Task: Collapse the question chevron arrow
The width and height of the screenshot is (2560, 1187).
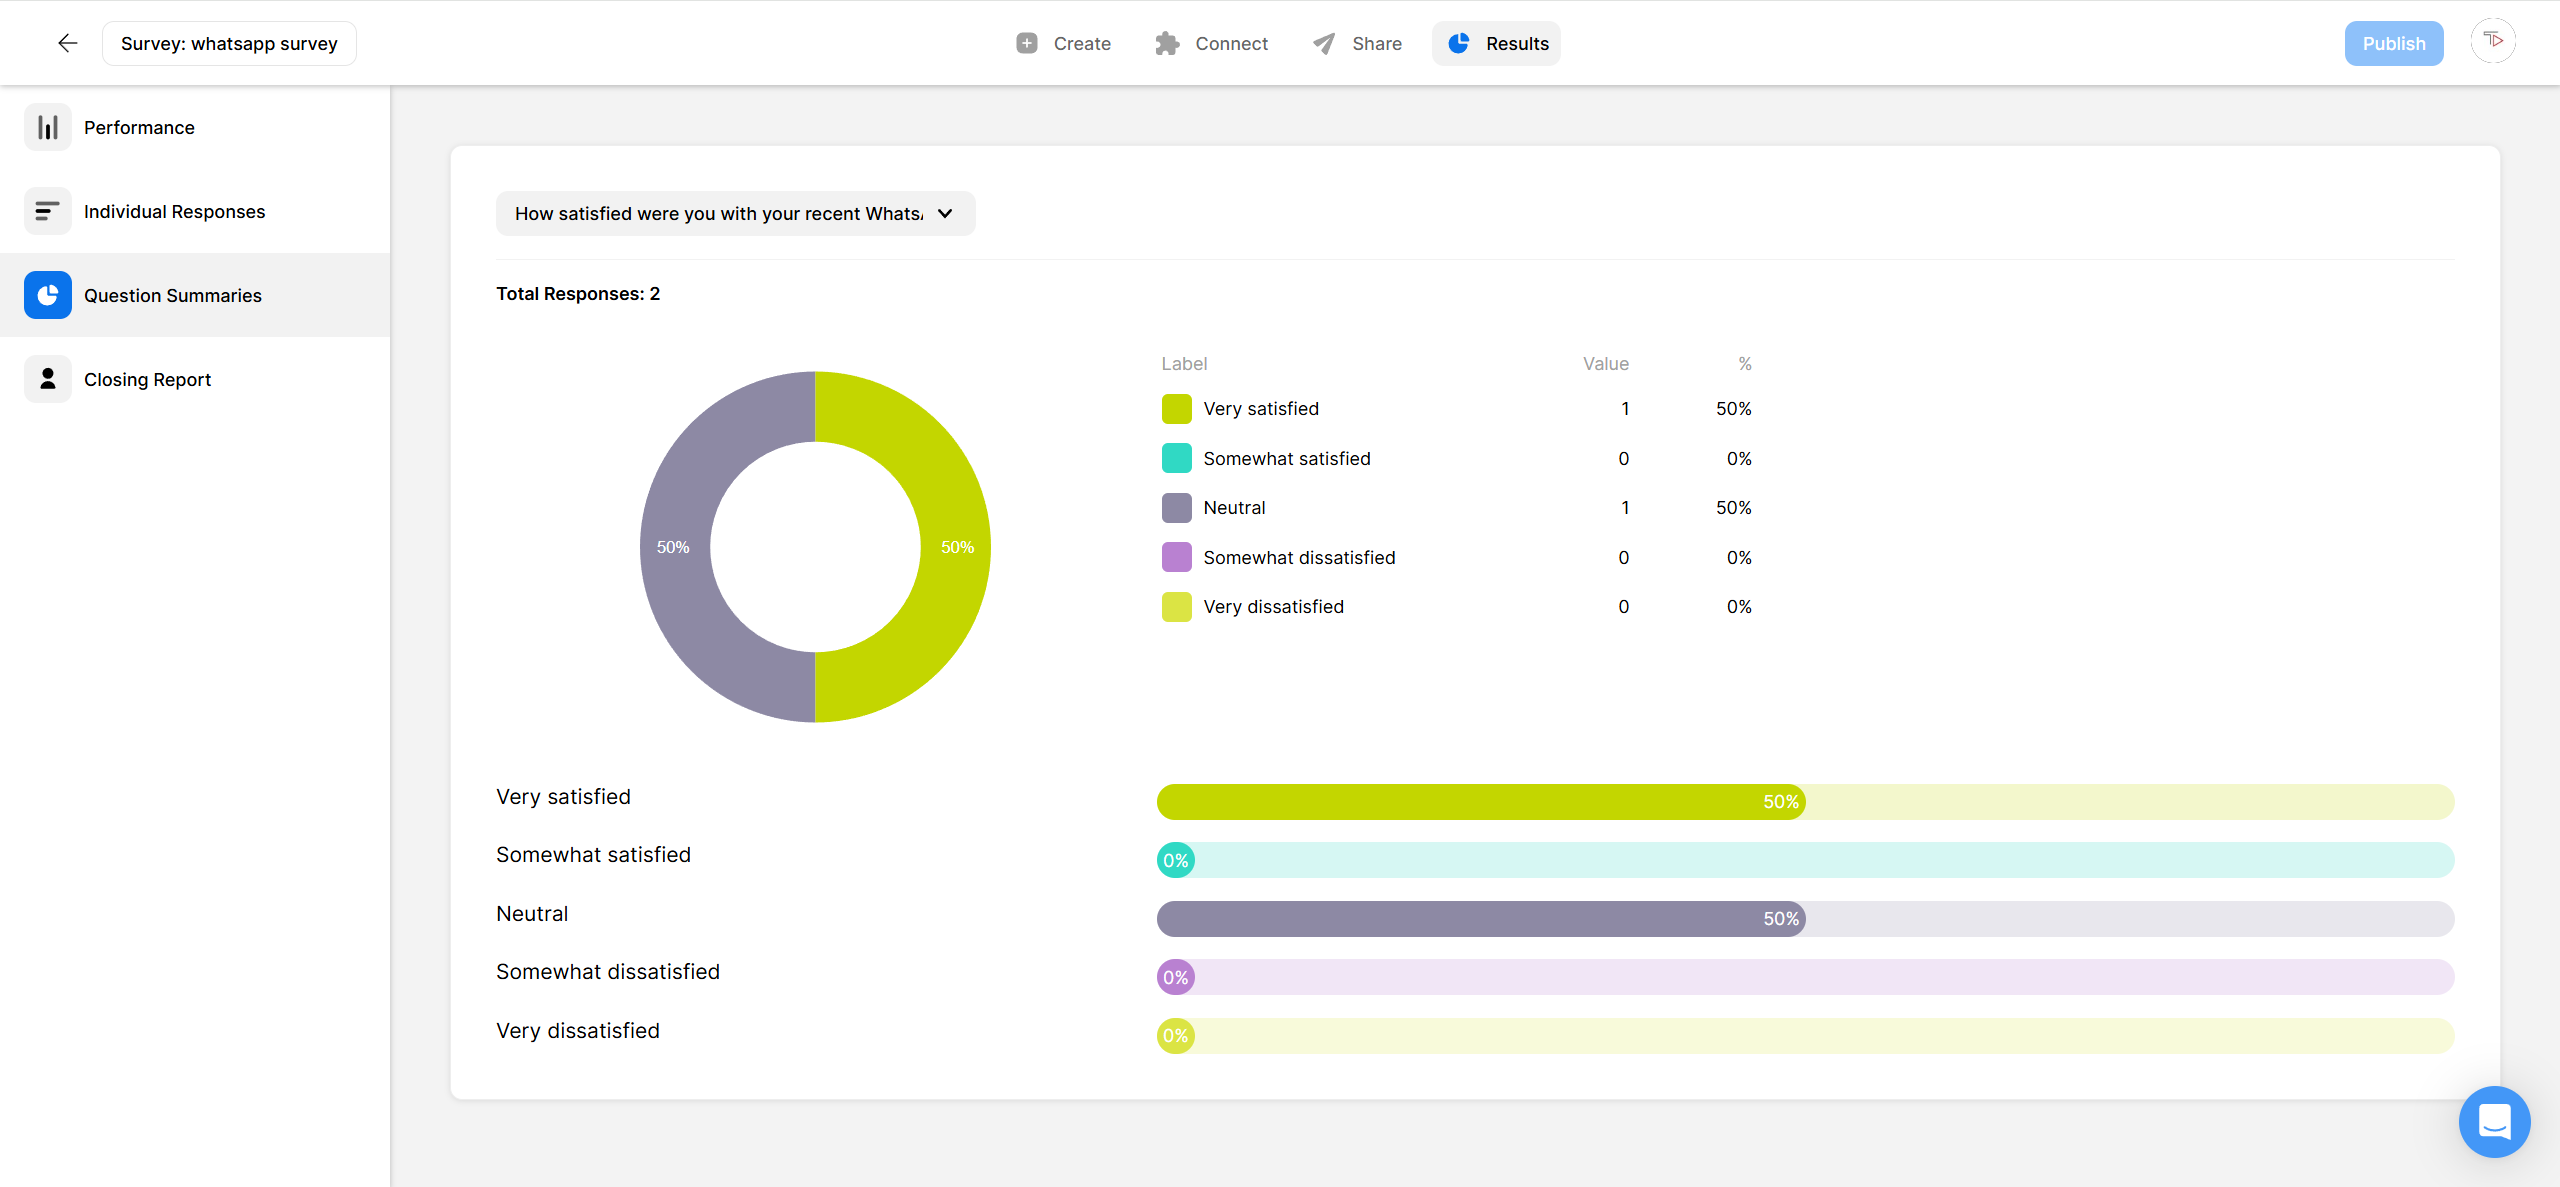Action: [944, 213]
